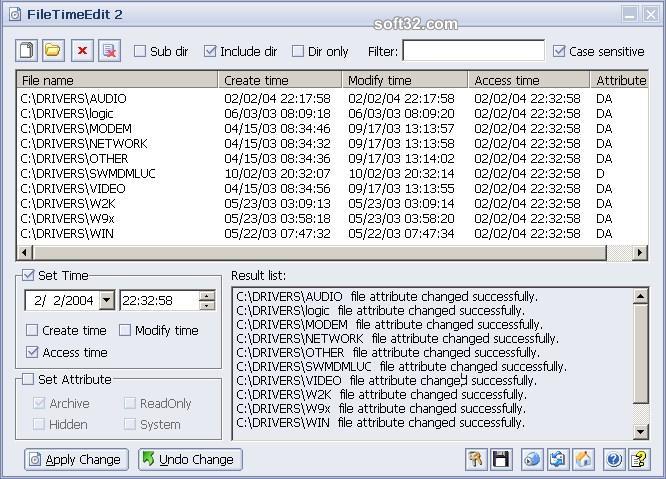Tick the Dir only checkbox

[x=298, y=51]
